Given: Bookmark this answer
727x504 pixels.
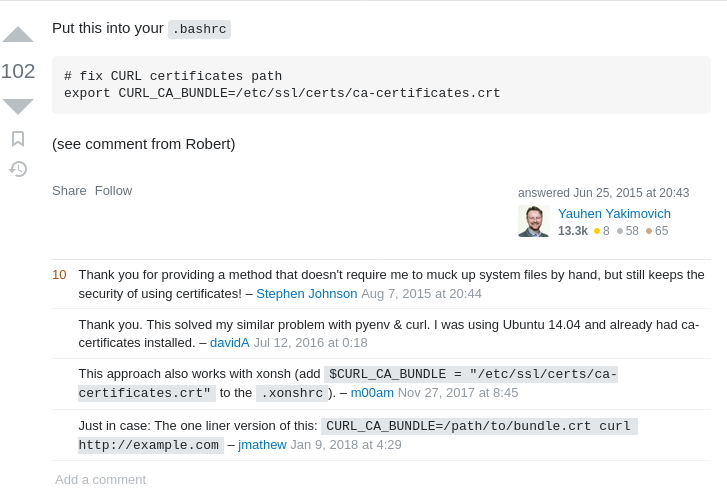Looking at the screenshot, I should (x=18, y=138).
